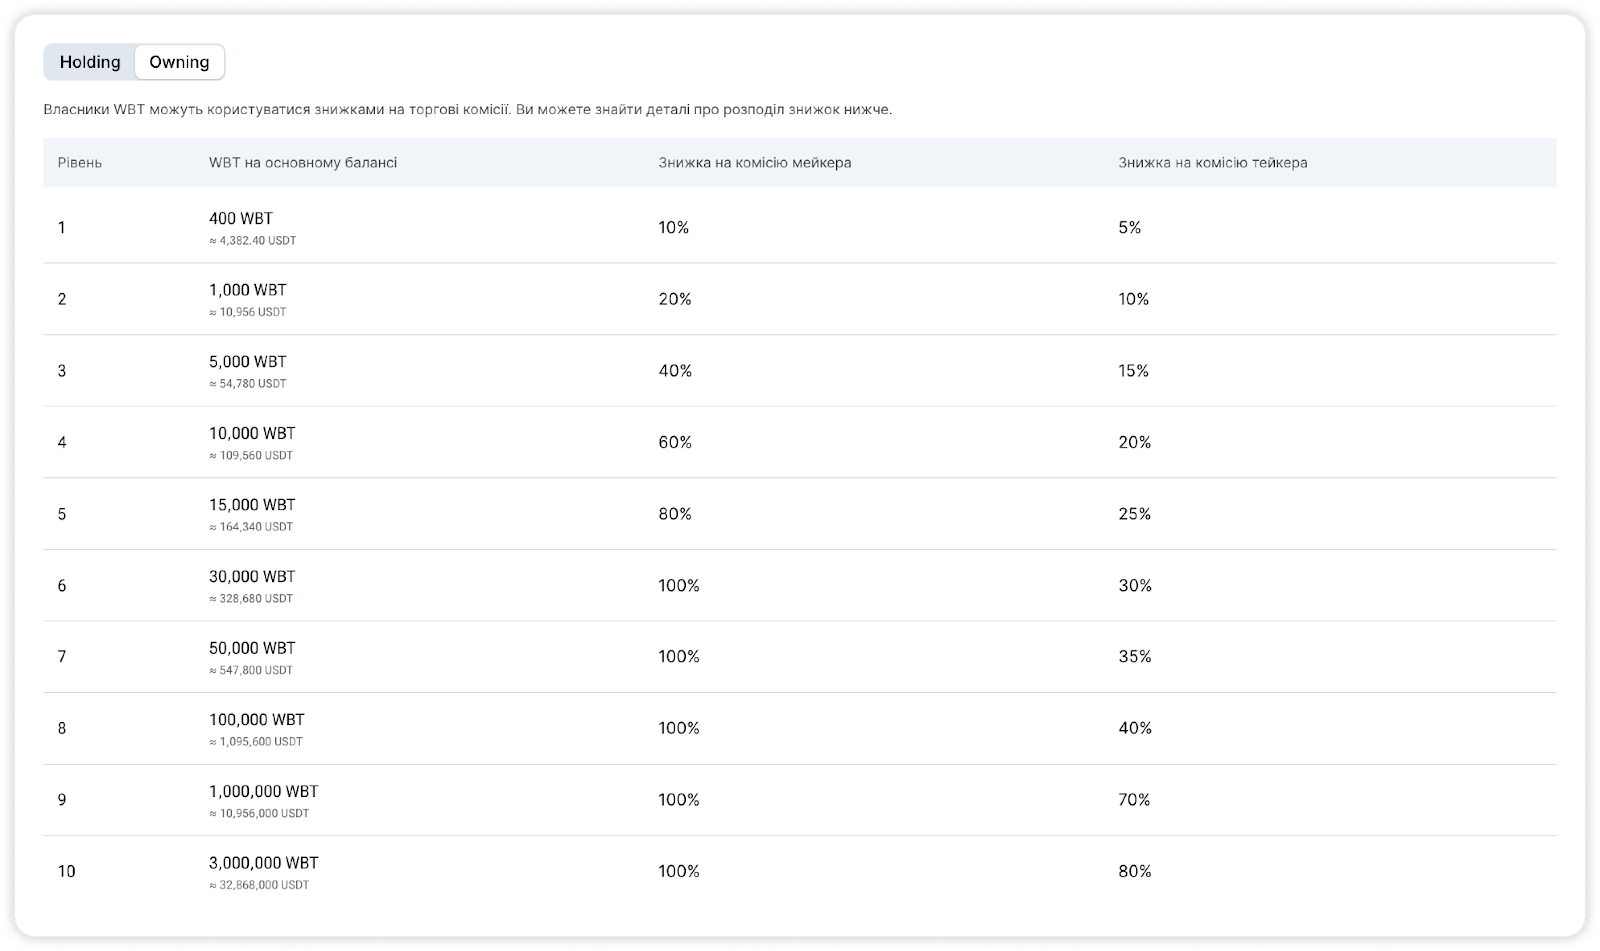Click the 80% taker discount value
1600x951 pixels.
[1135, 872]
